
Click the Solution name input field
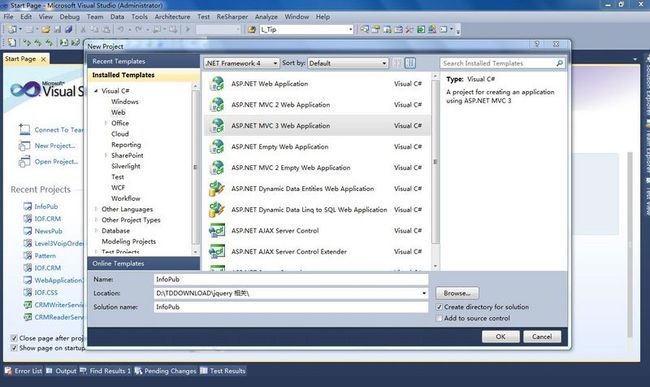(x=291, y=307)
